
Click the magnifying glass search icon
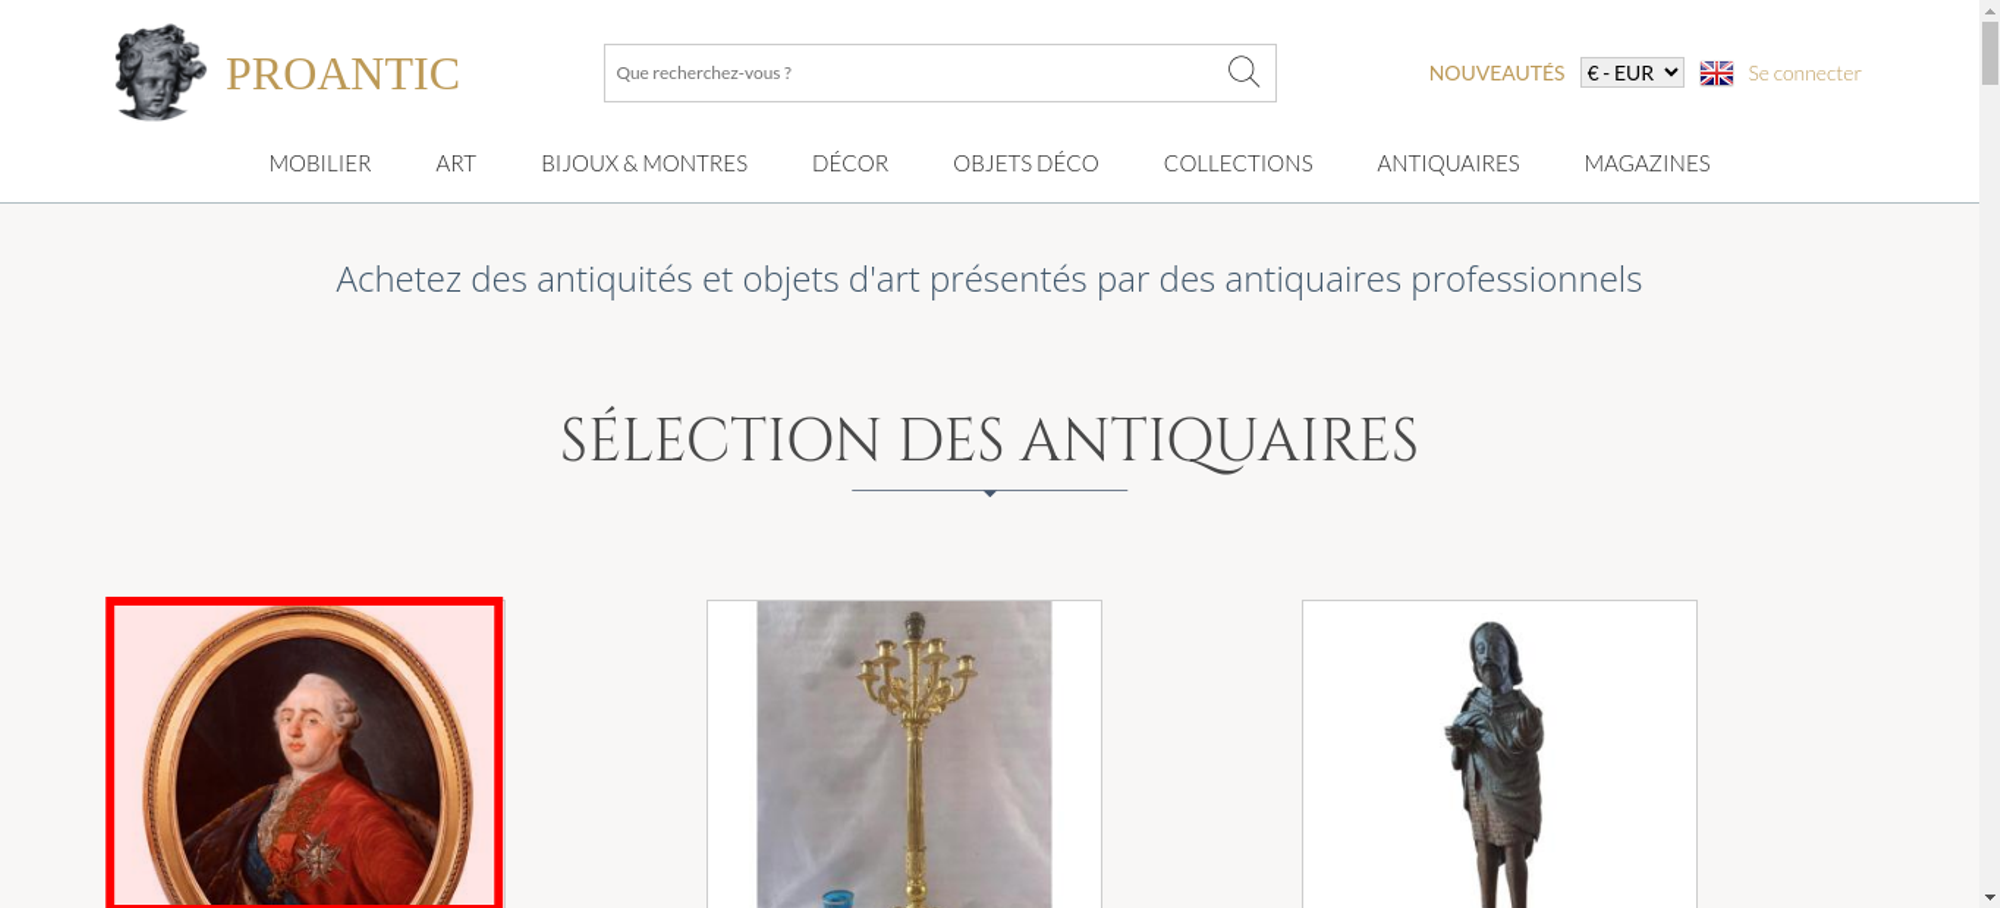click(x=1243, y=72)
